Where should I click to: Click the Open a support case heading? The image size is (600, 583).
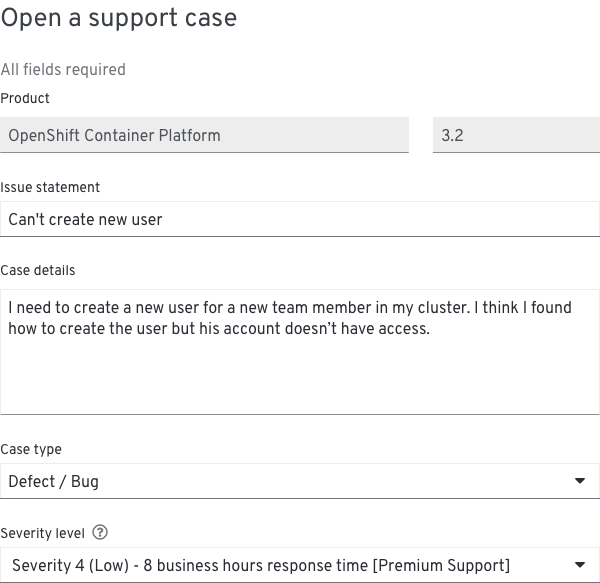(119, 18)
